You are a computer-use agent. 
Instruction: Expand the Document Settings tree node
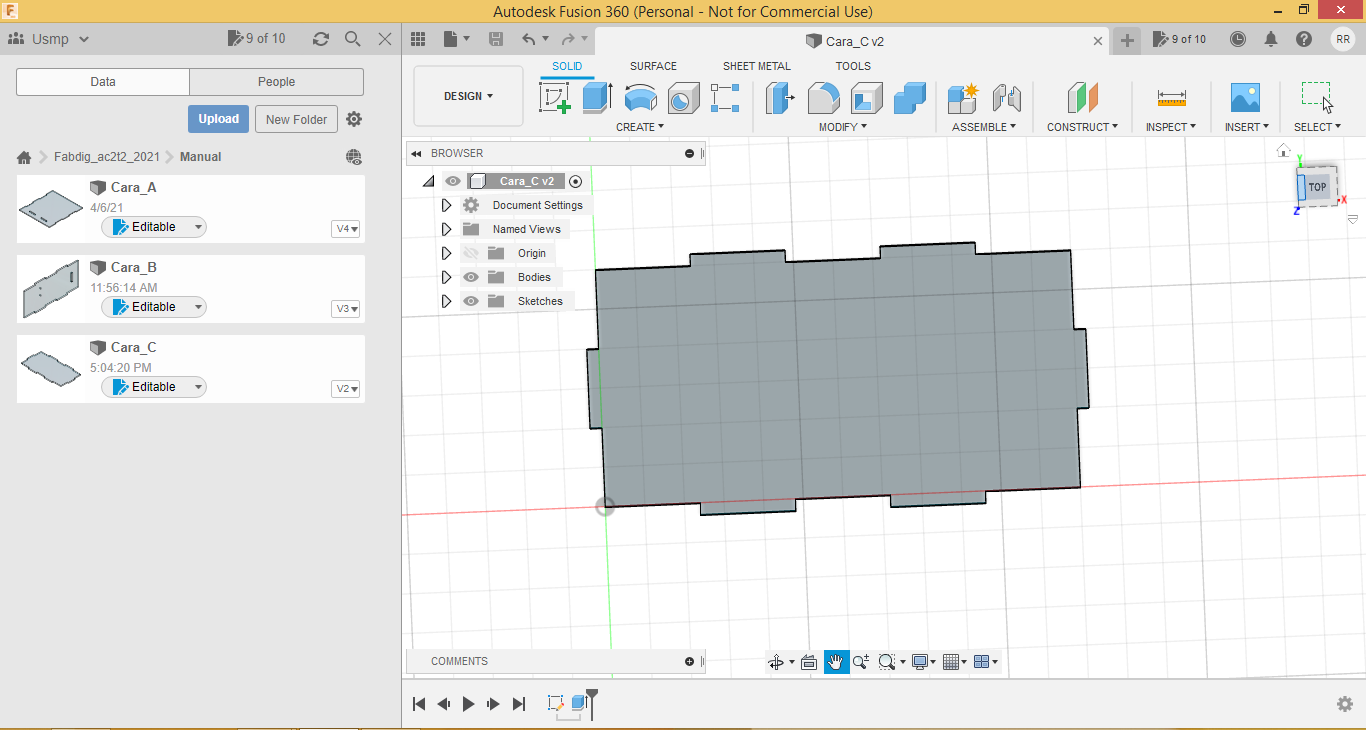447,205
